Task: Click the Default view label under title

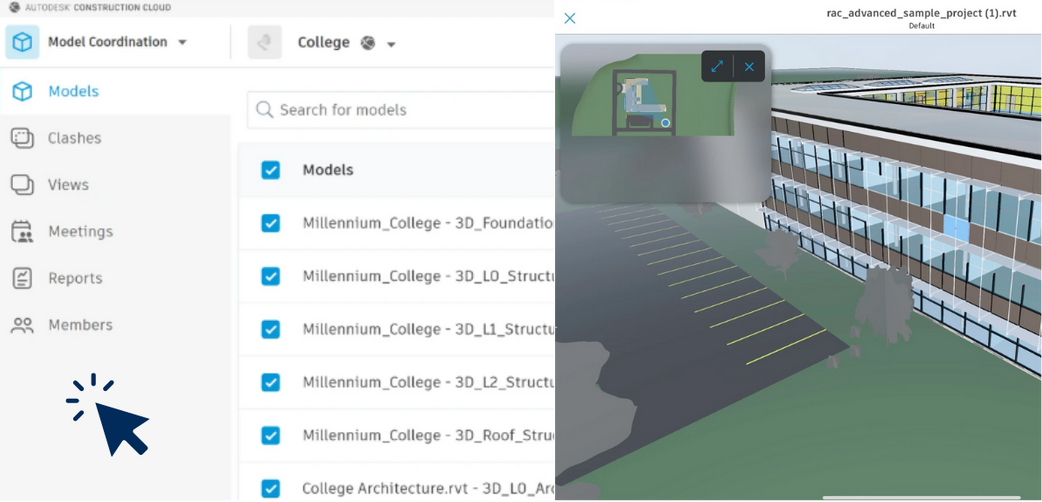Action: click(x=921, y=26)
